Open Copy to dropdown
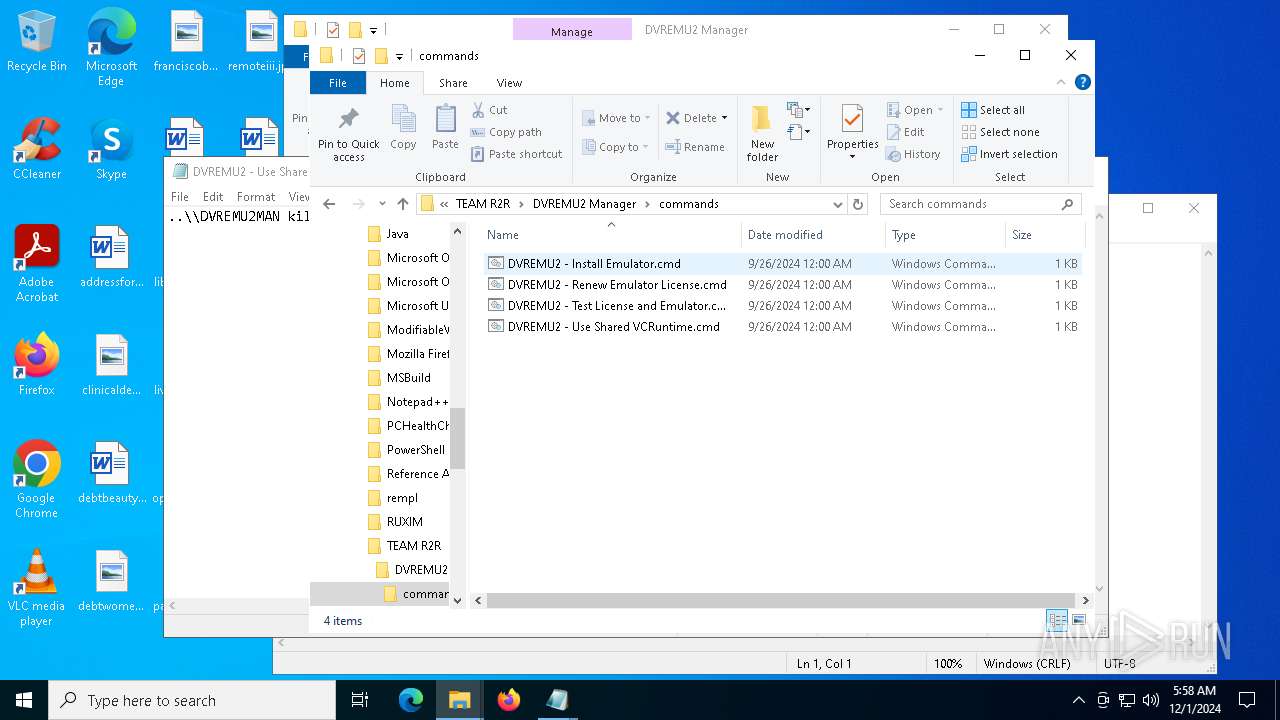 pos(617,147)
